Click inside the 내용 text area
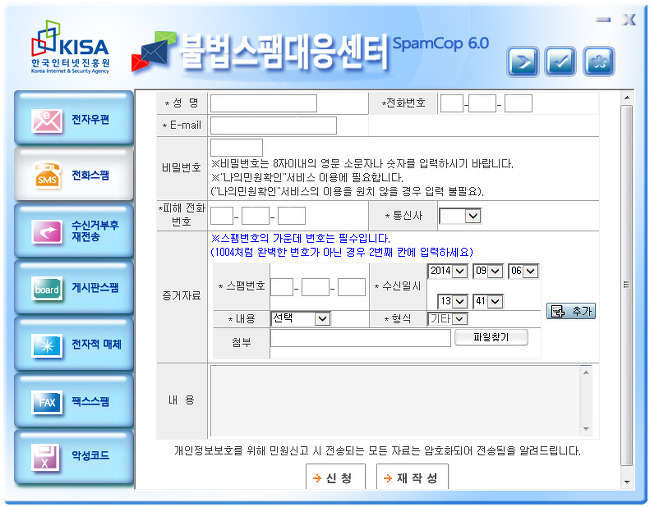The image size is (650, 507). (395, 400)
